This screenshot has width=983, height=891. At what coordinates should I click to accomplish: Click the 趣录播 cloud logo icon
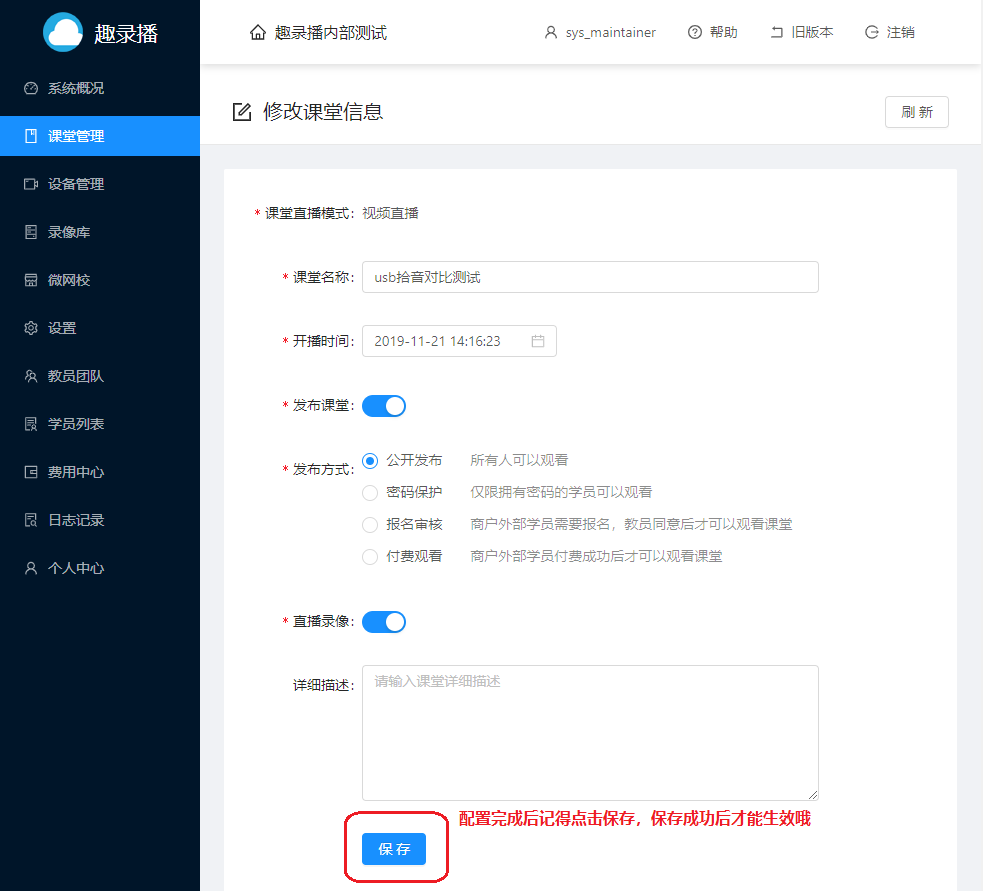coord(63,32)
